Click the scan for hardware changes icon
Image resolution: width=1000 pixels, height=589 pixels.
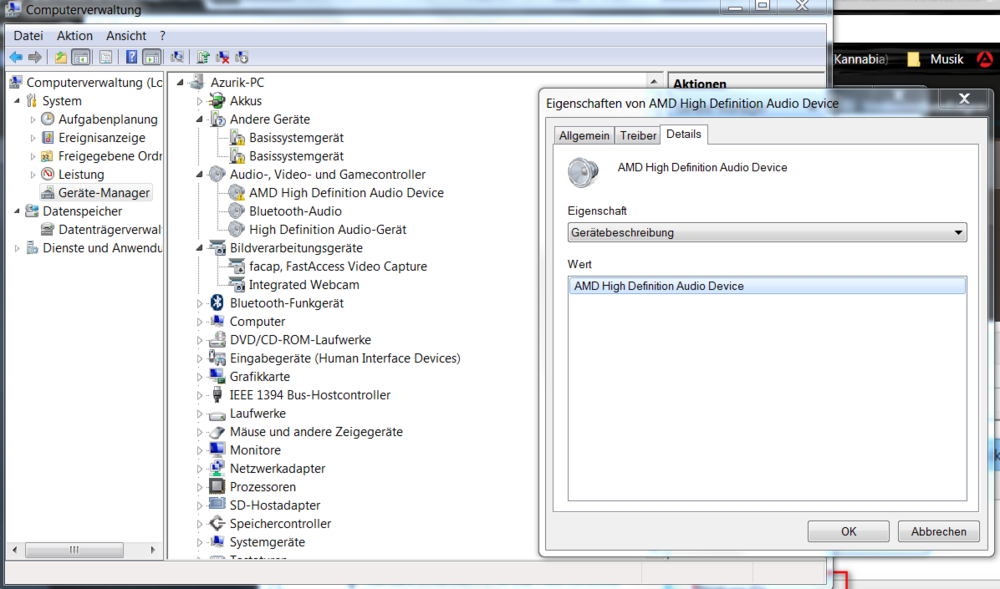pyautogui.click(x=177, y=57)
